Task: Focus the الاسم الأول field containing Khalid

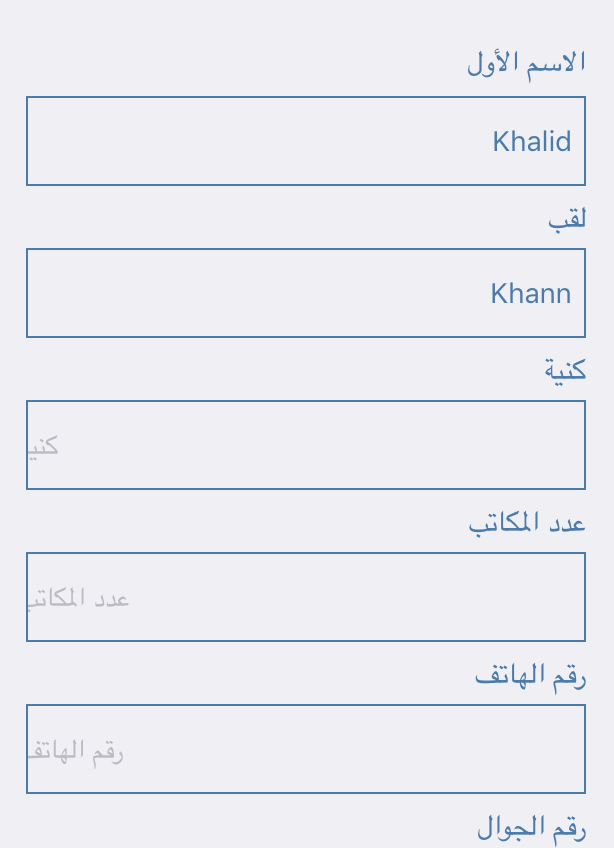Action: [306, 141]
